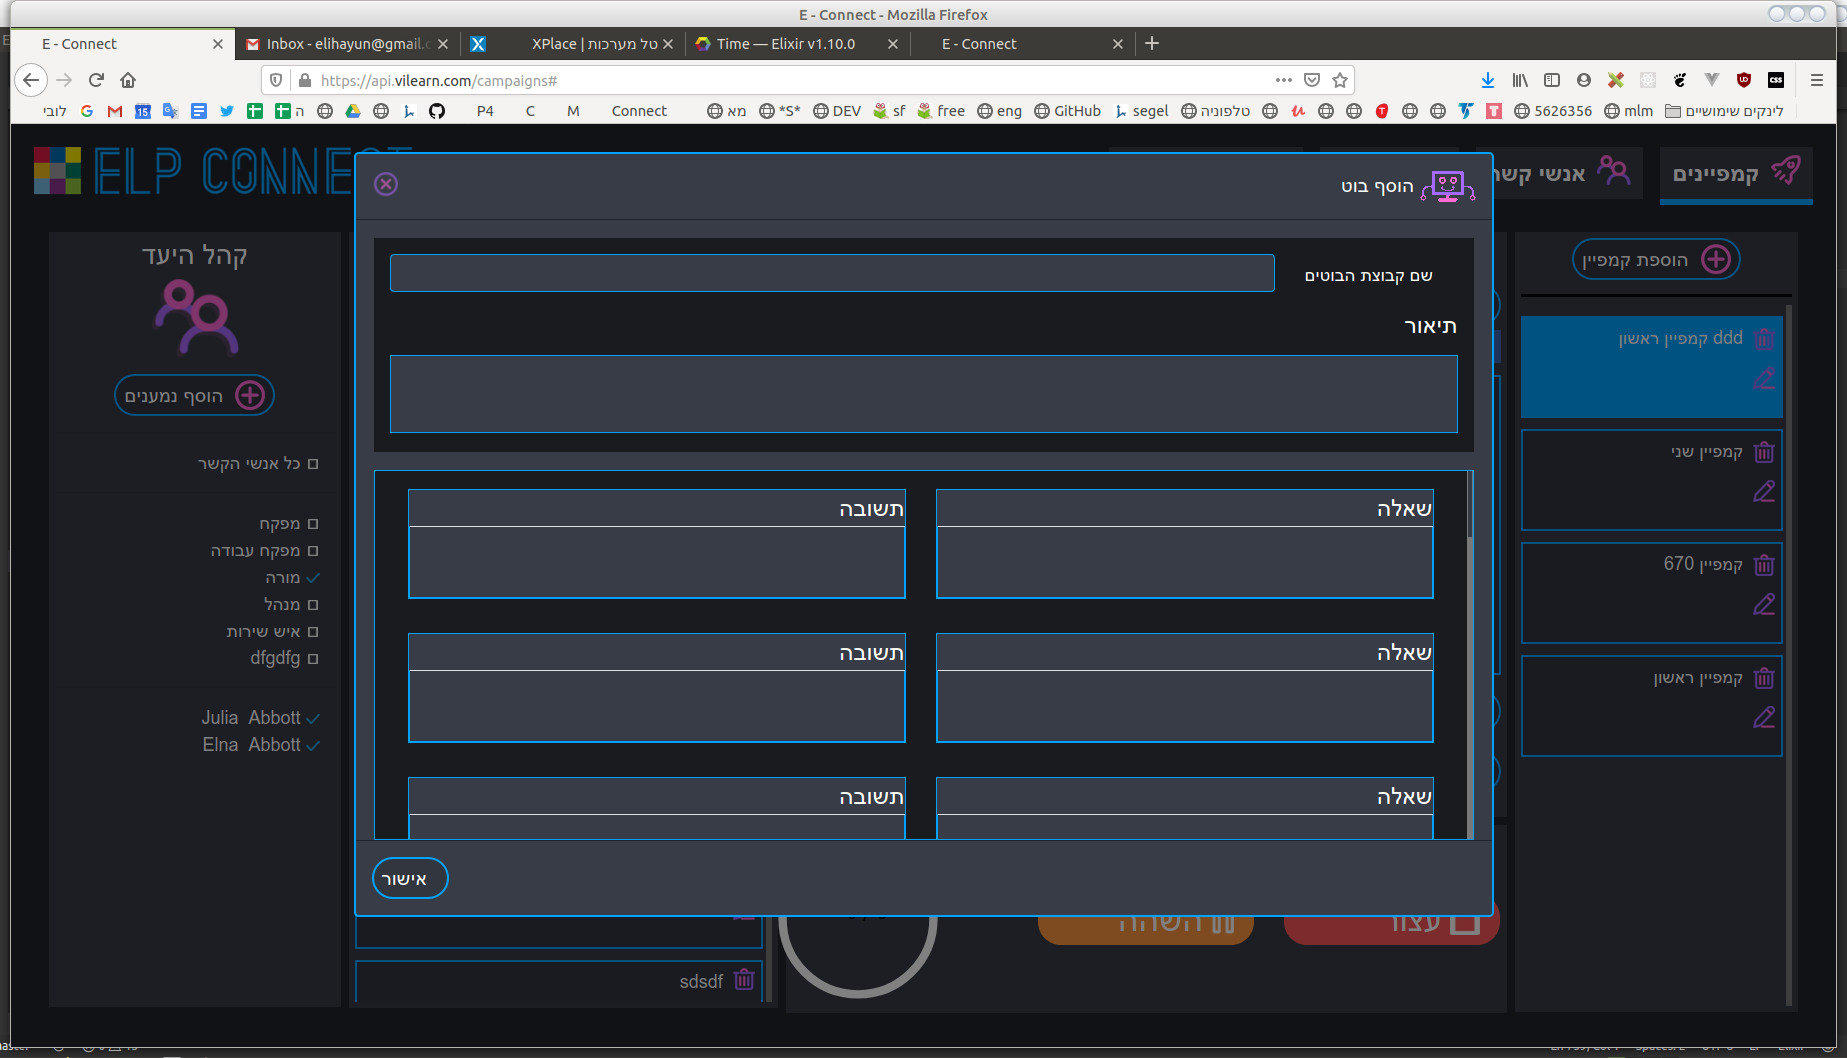Click the first שאלה question text box
The width and height of the screenshot is (1847, 1058).
1184,562
